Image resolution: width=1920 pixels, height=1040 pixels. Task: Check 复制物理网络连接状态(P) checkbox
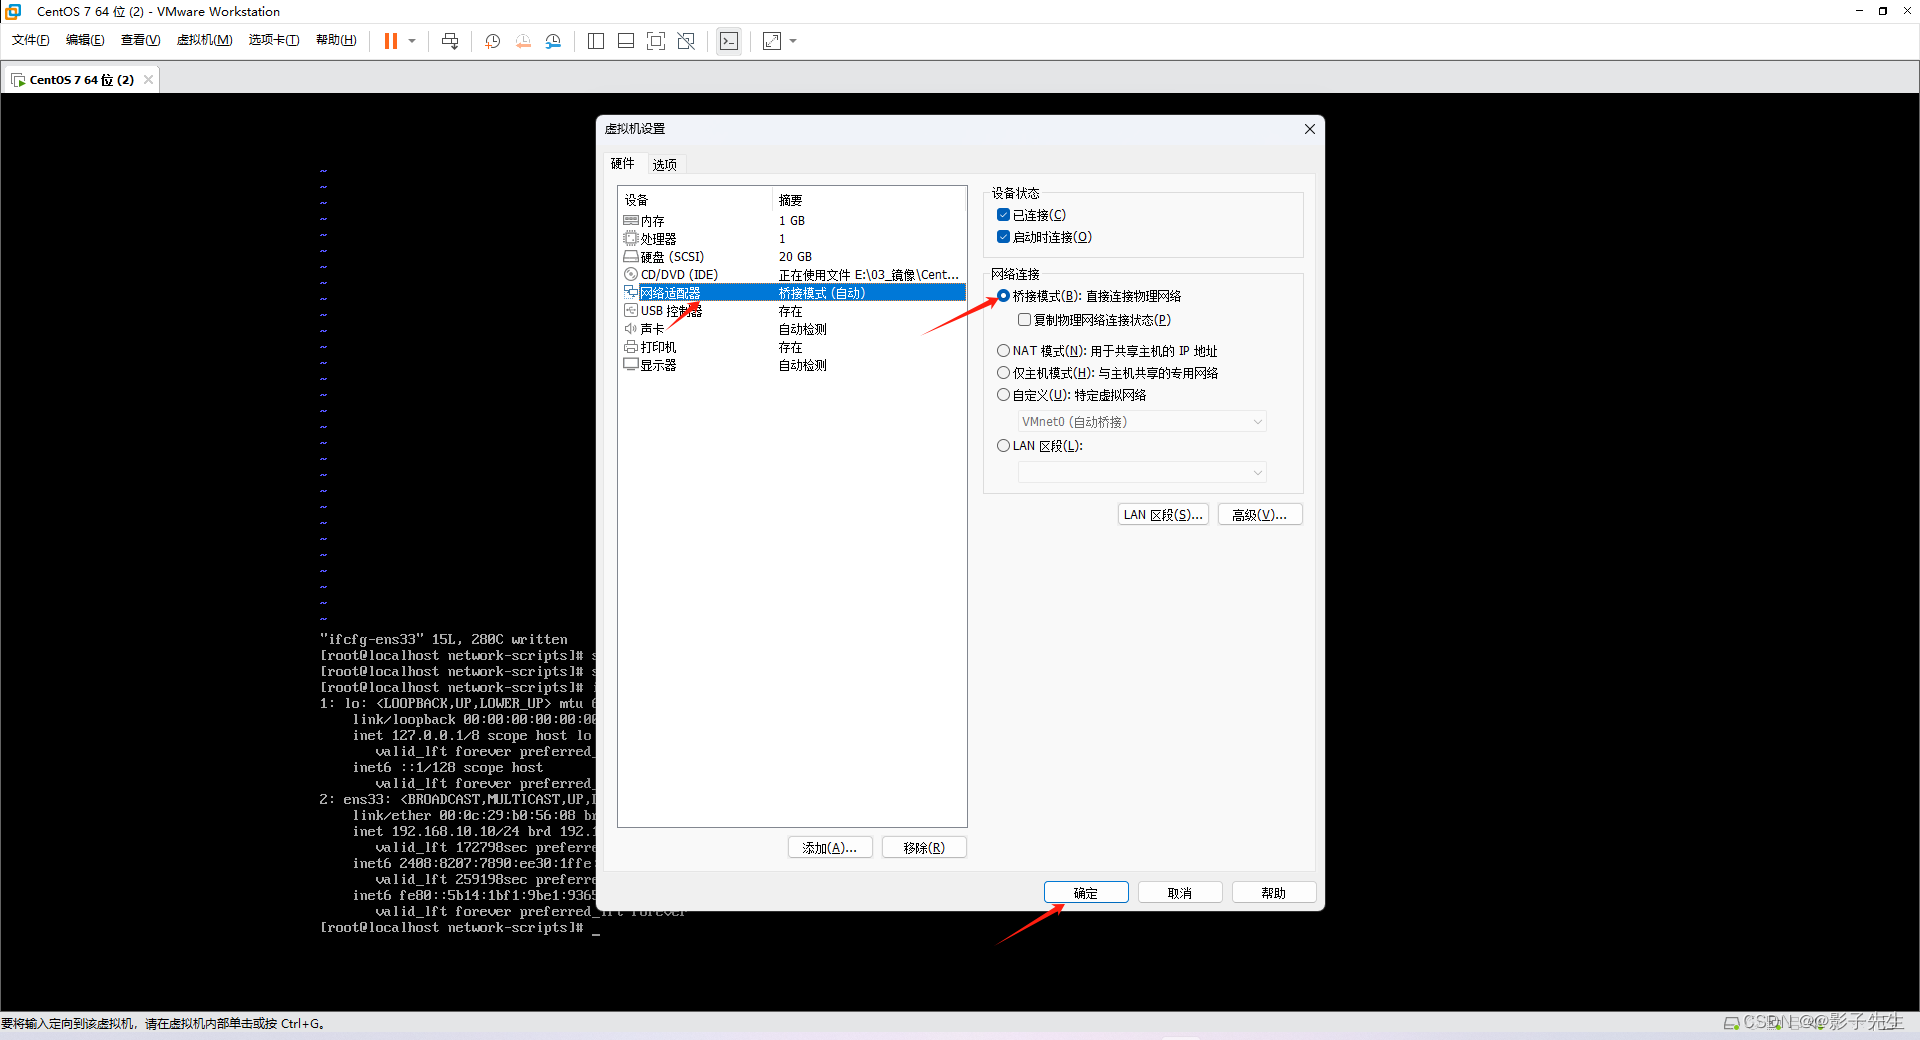click(x=1024, y=320)
